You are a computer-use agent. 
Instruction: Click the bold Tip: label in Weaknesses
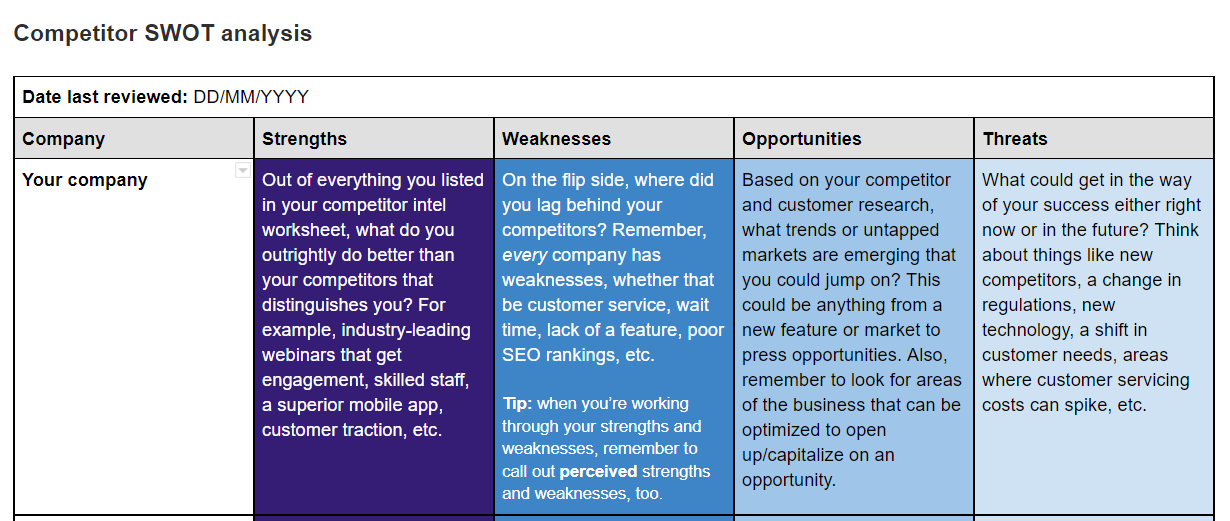(517, 404)
